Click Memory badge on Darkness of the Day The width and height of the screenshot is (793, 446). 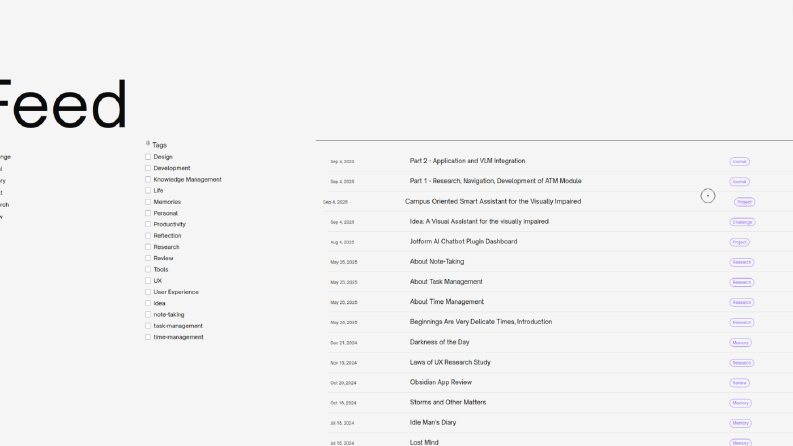(x=740, y=343)
